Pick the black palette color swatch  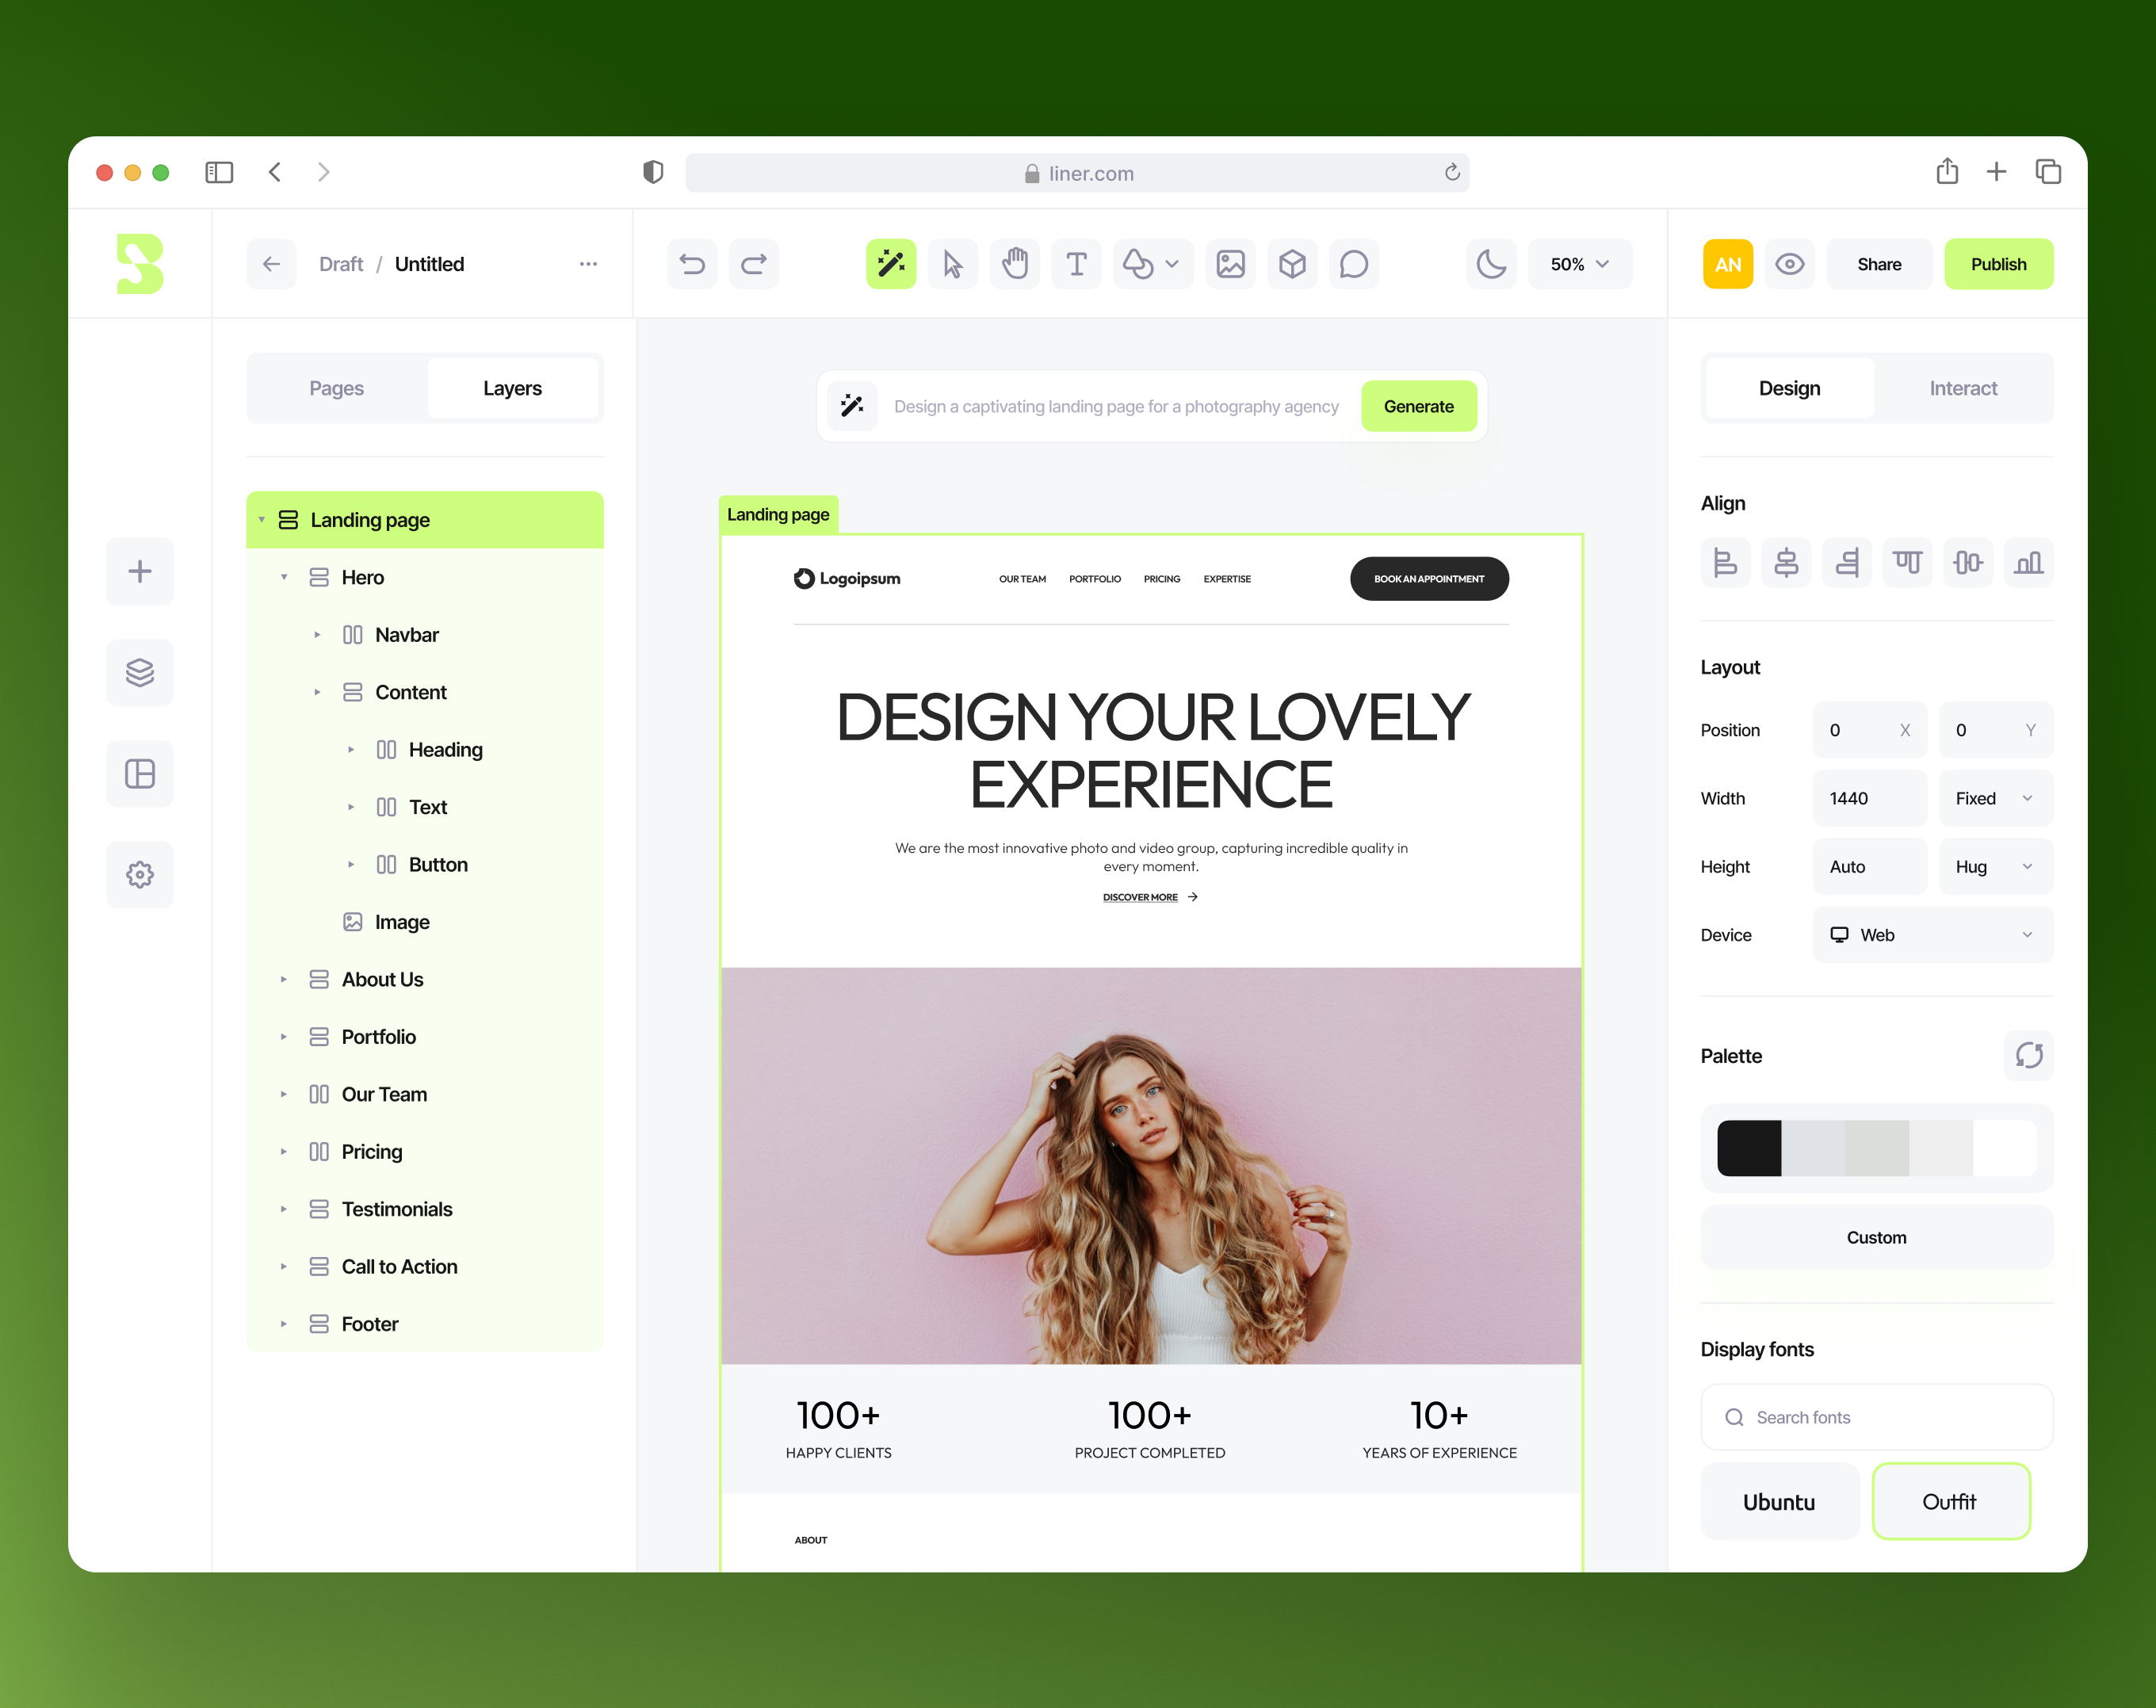[1748, 1147]
